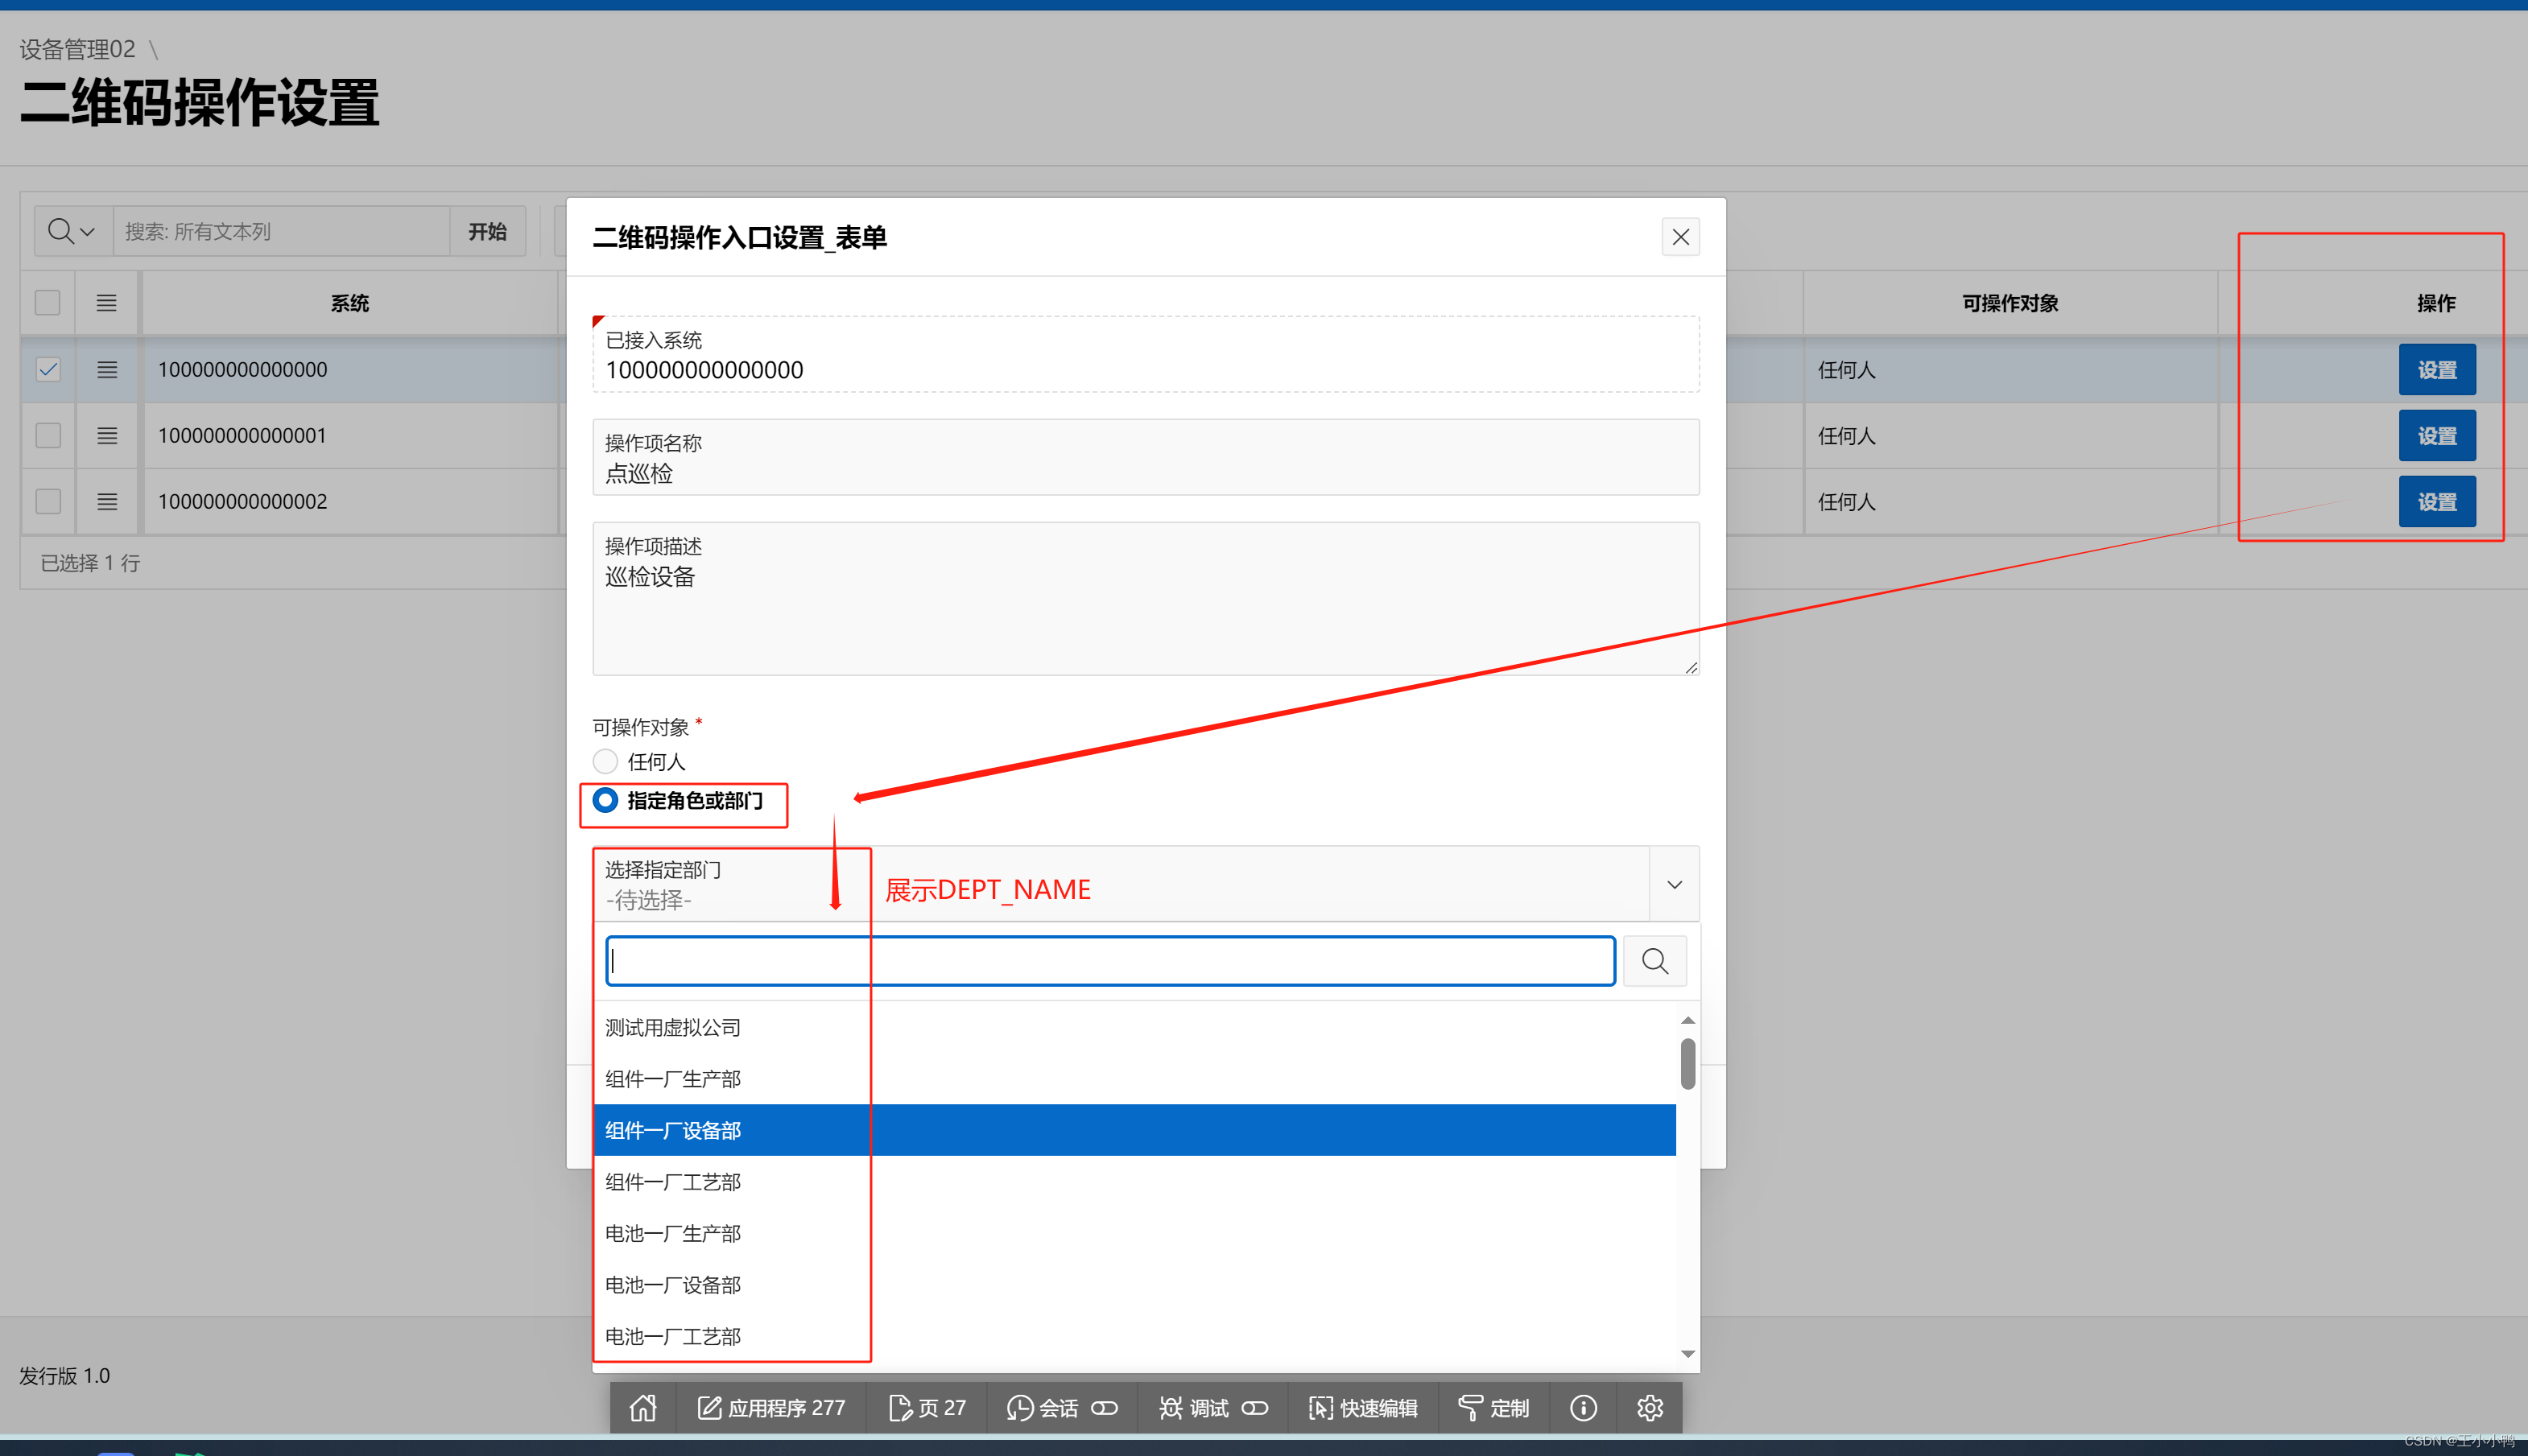Click 设置 button for row 100000000000002

[2437, 502]
